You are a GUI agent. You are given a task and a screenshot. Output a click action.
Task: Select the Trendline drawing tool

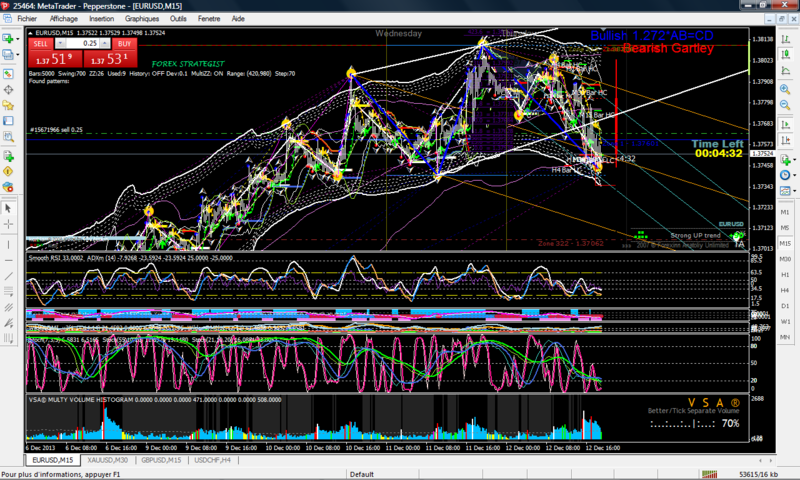tap(8, 276)
